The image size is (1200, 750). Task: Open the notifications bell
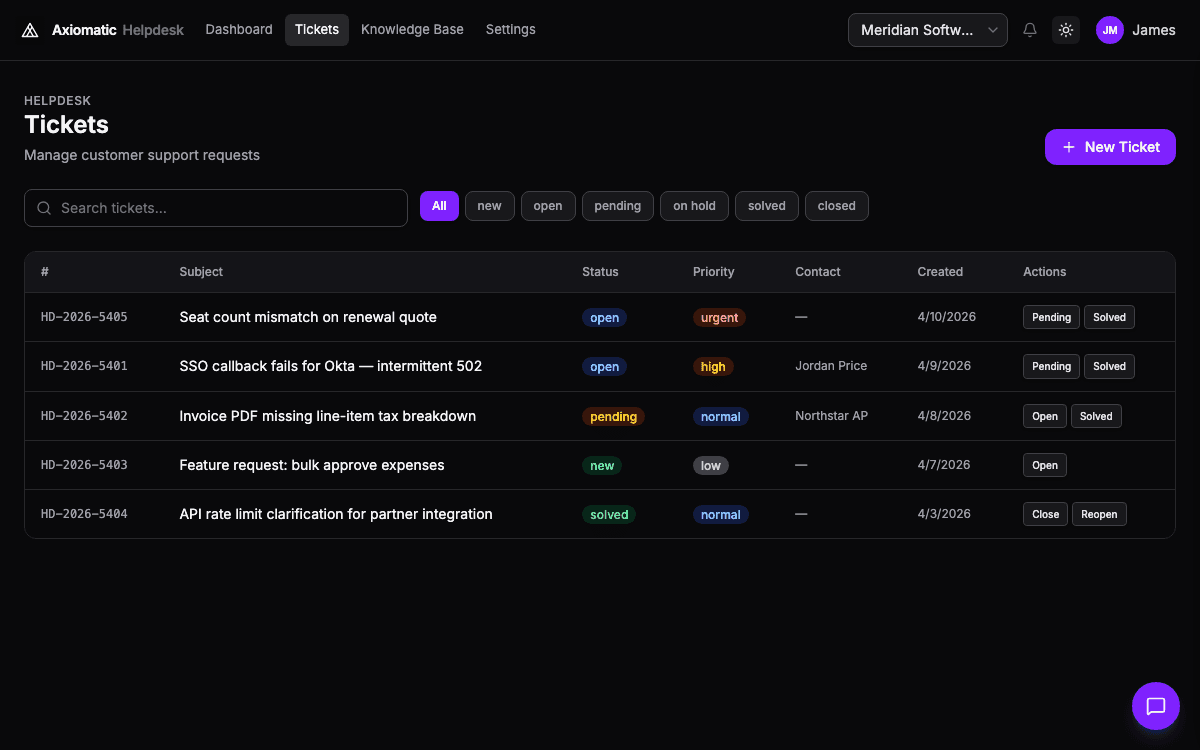coord(1030,30)
